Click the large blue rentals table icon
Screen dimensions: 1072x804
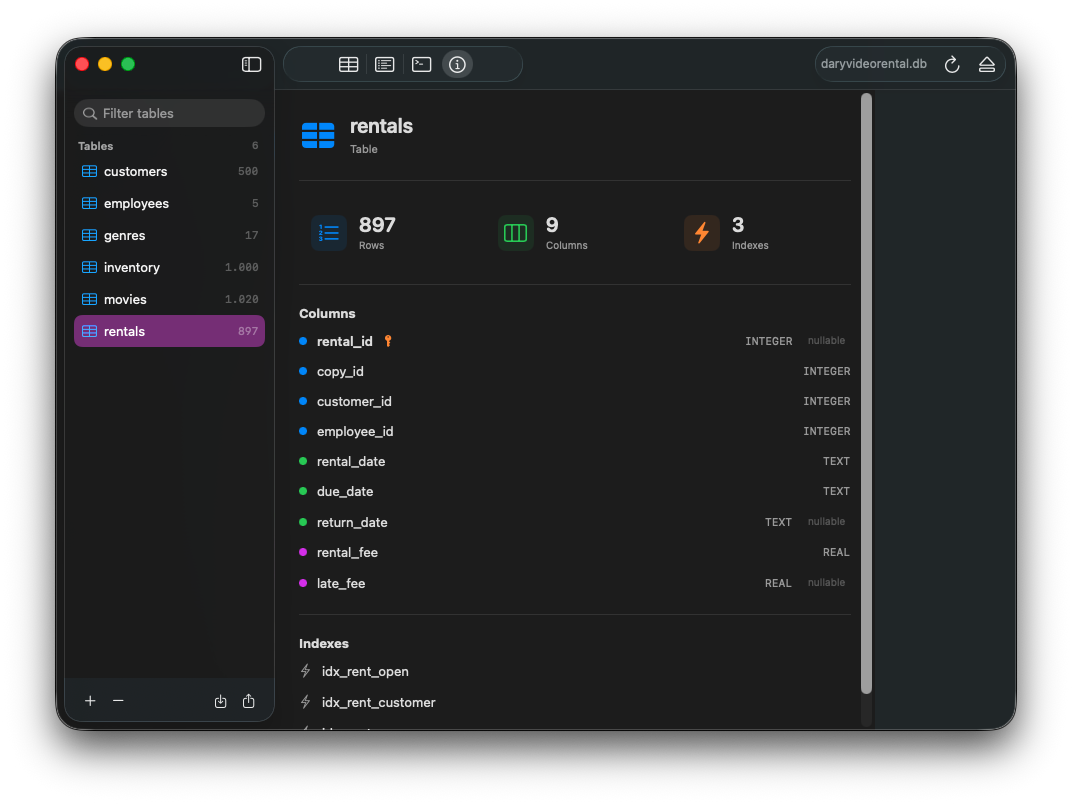pyautogui.click(x=318, y=135)
